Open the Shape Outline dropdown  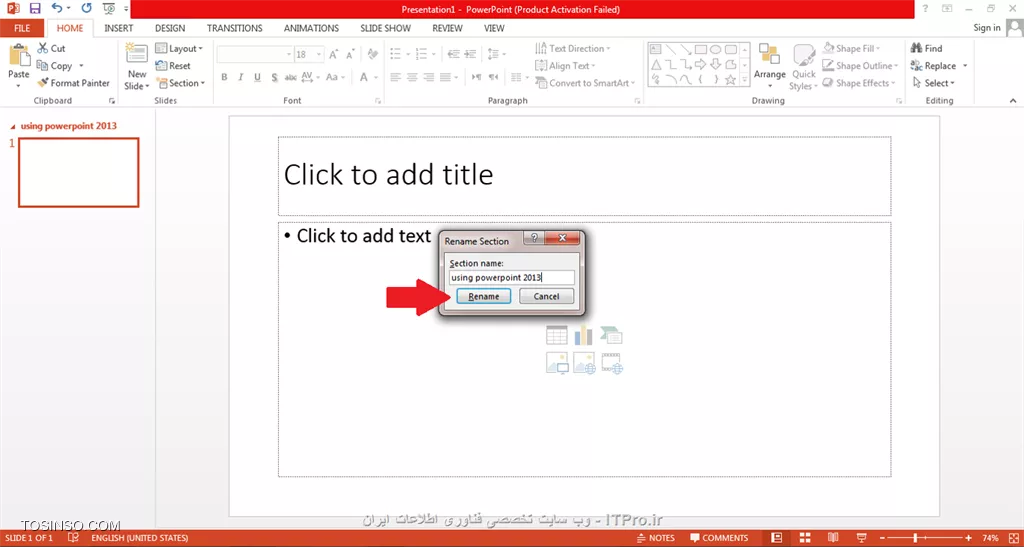860,65
